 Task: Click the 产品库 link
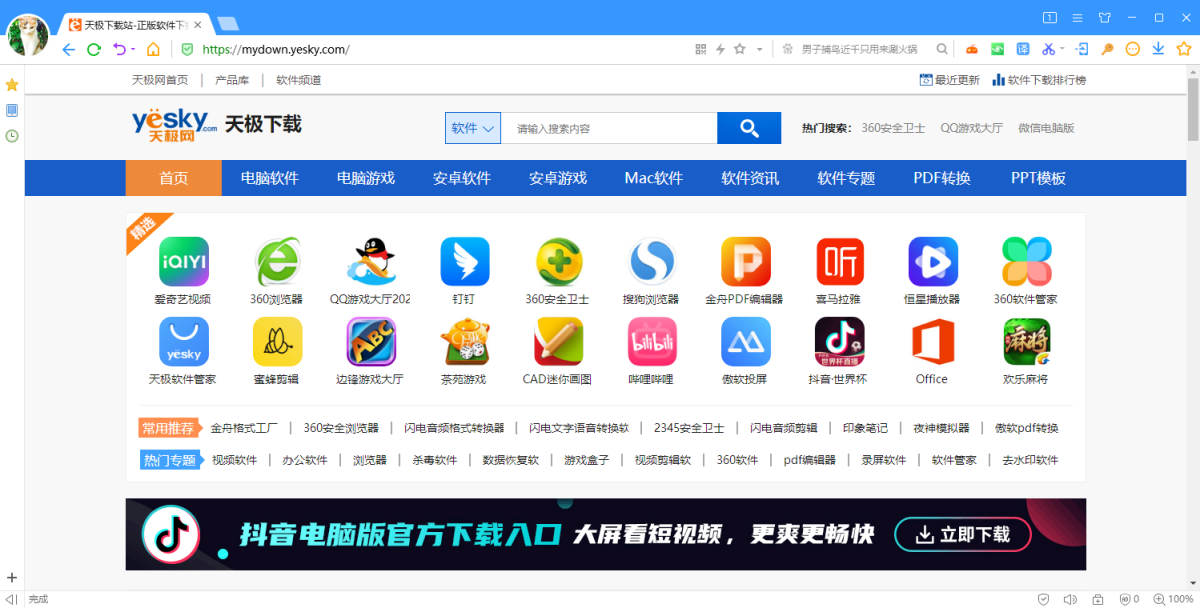coord(232,80)
